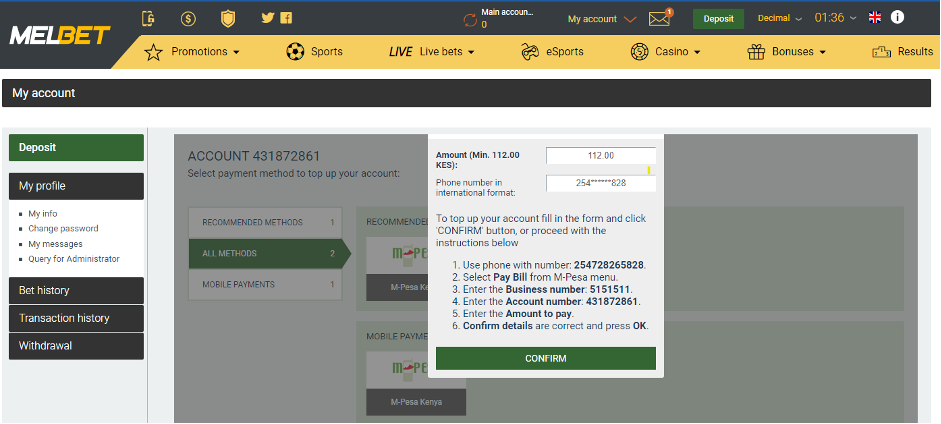941x424 pixels.
Task: Click the dollar coin payments icon
Action: 188,19
